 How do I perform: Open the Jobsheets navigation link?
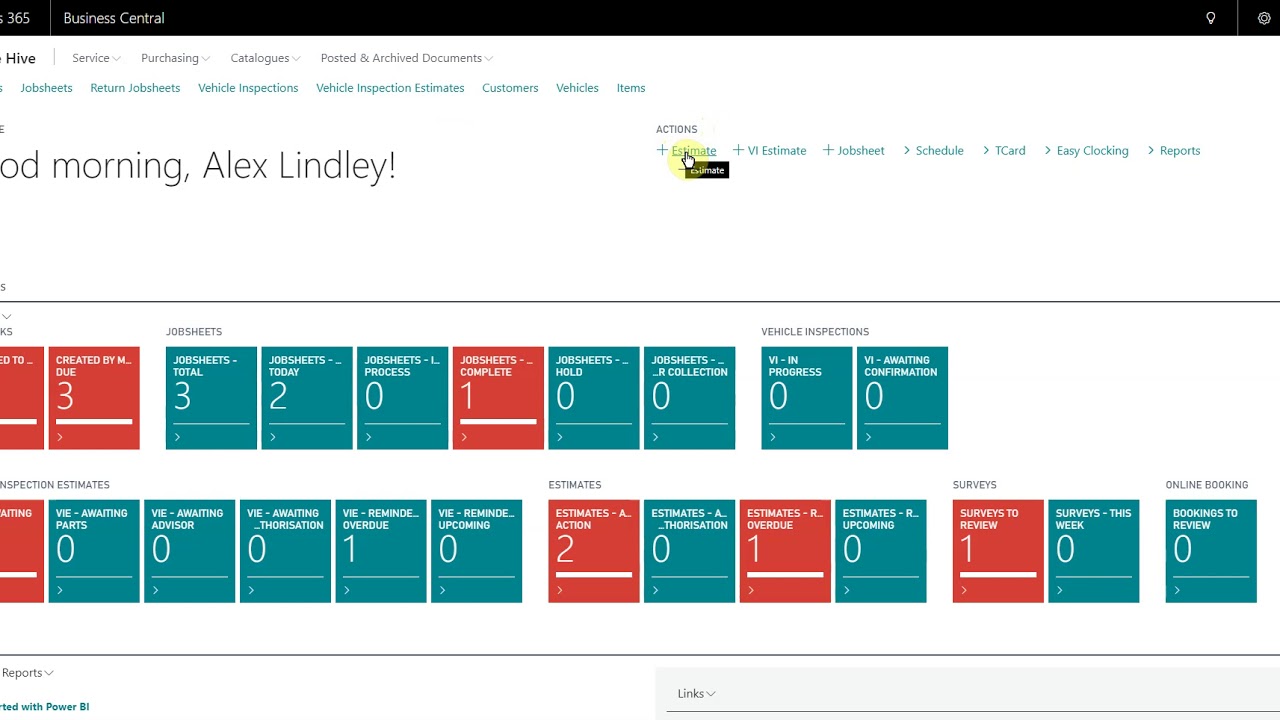click(46, 88)
